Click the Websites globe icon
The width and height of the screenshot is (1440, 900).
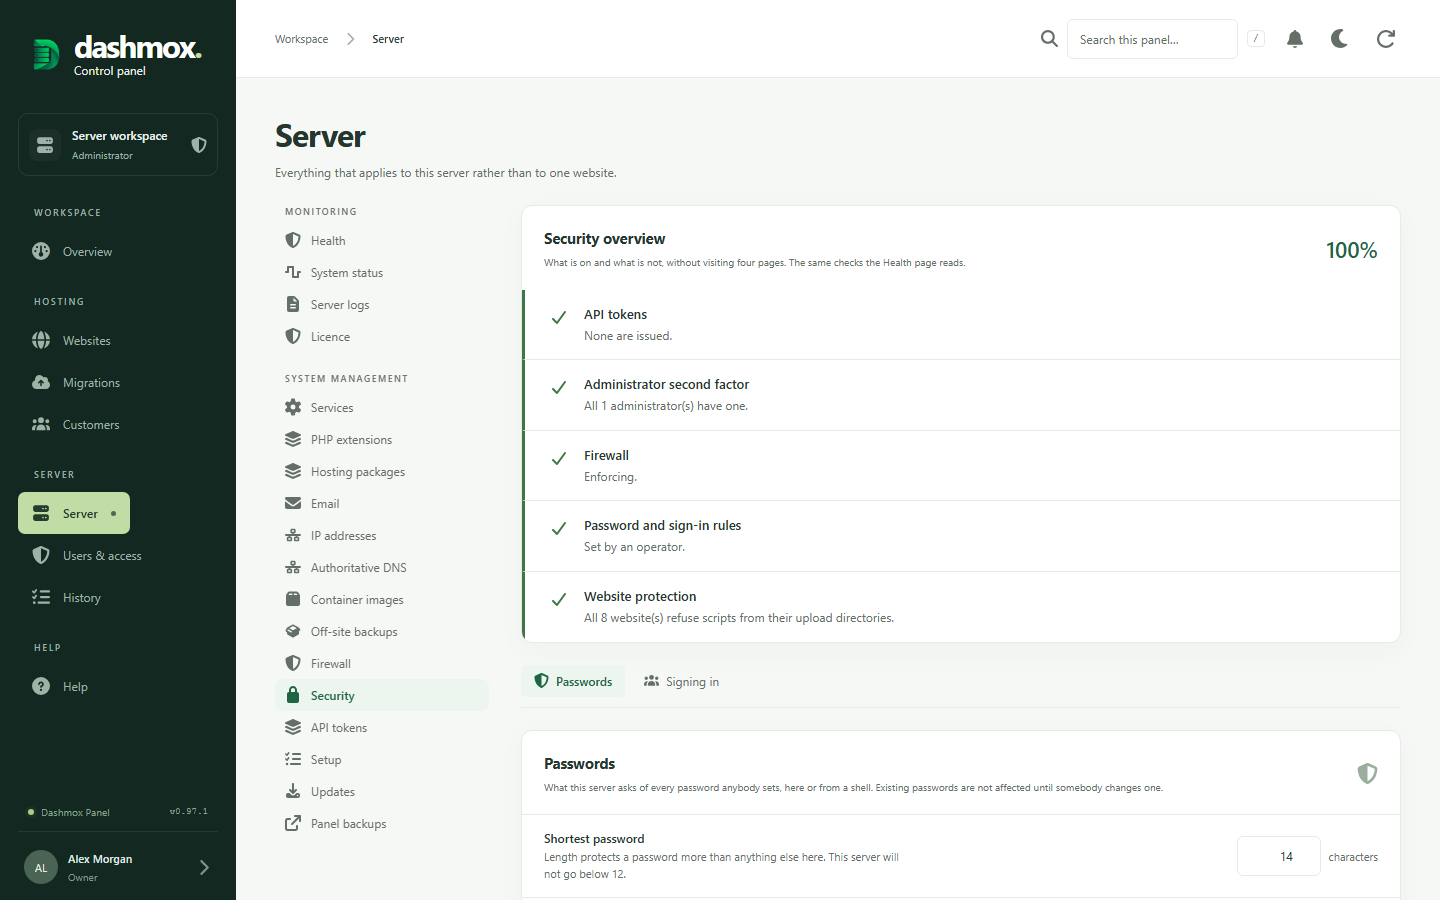41,340
